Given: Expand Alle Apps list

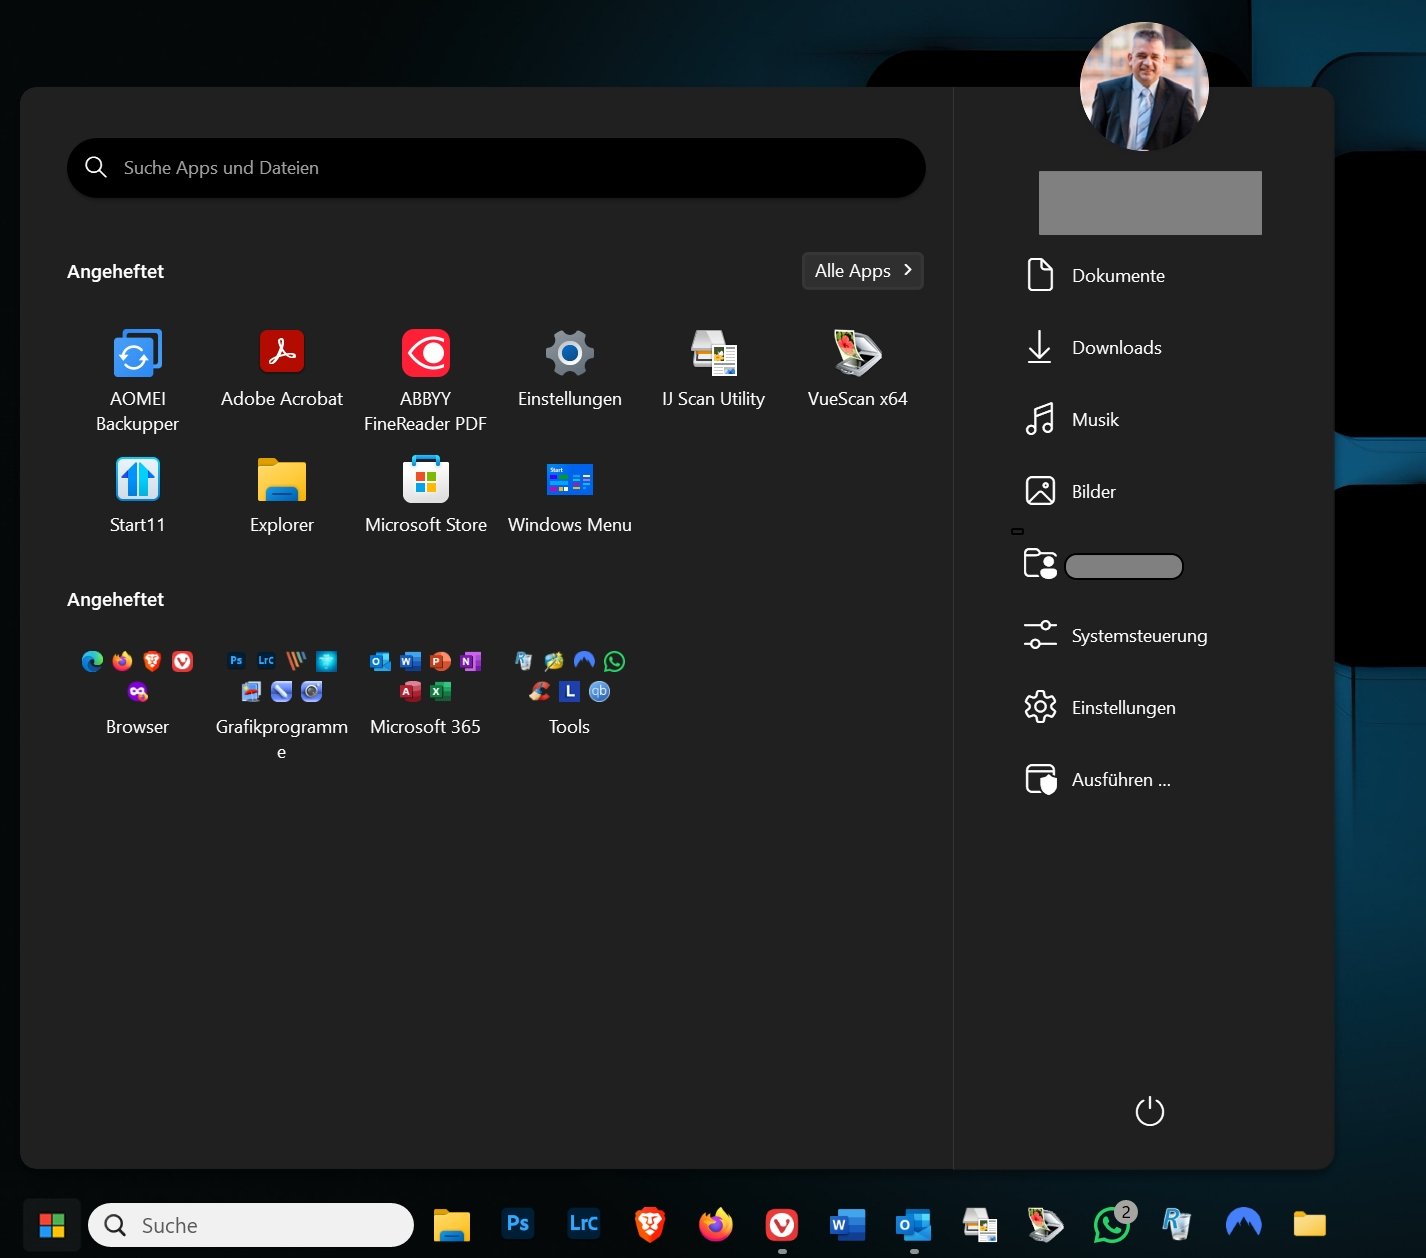Looking at the screenshot, I should tap(862, 270).
